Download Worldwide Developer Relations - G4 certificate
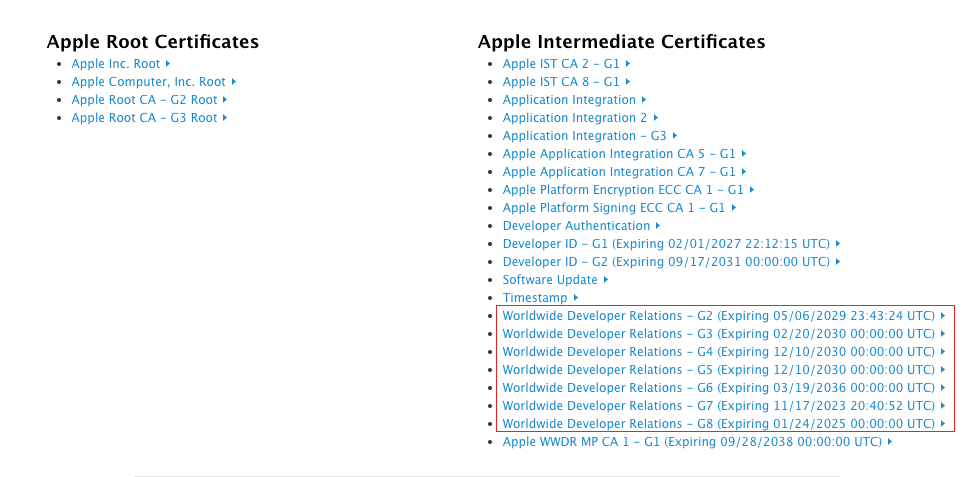The width and height of the screenshot is (976, 477). coord(724,352)
